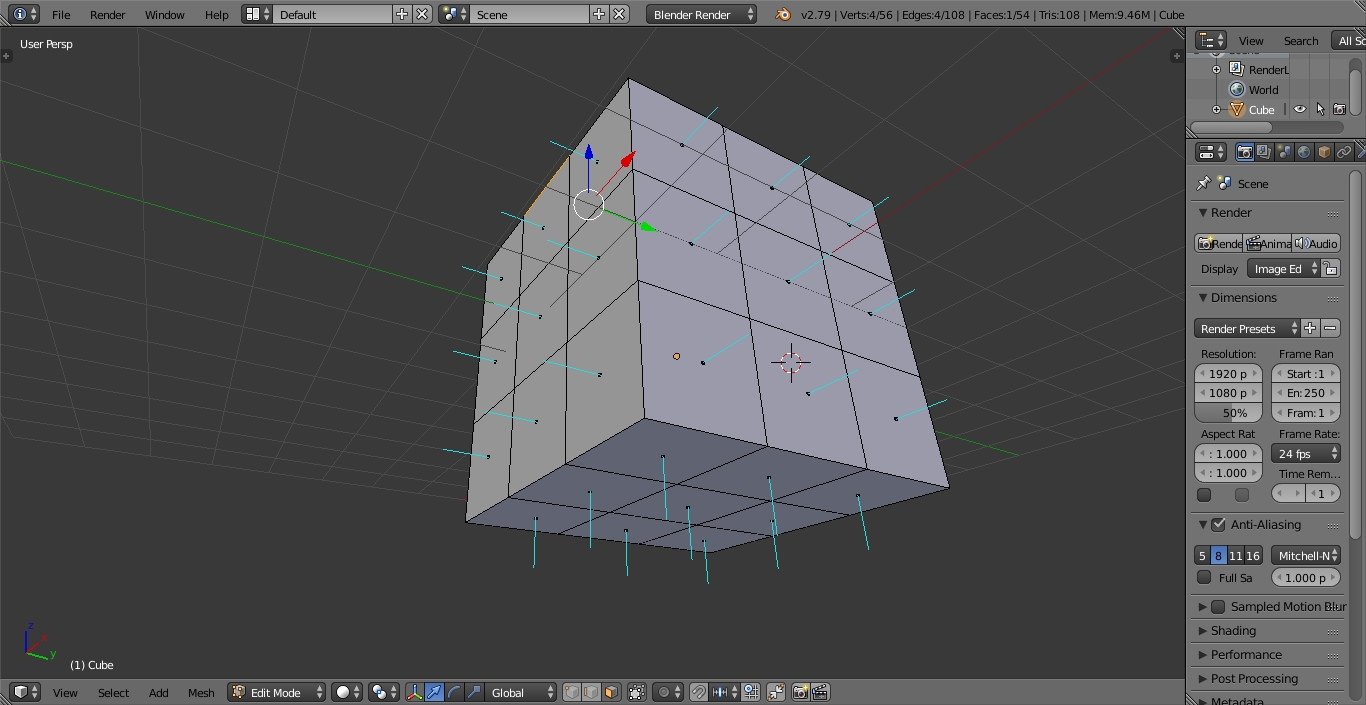1366x705 pixels.
Task: Click the Scene pin icon in properties
Action: click(x=1204, y=183)
